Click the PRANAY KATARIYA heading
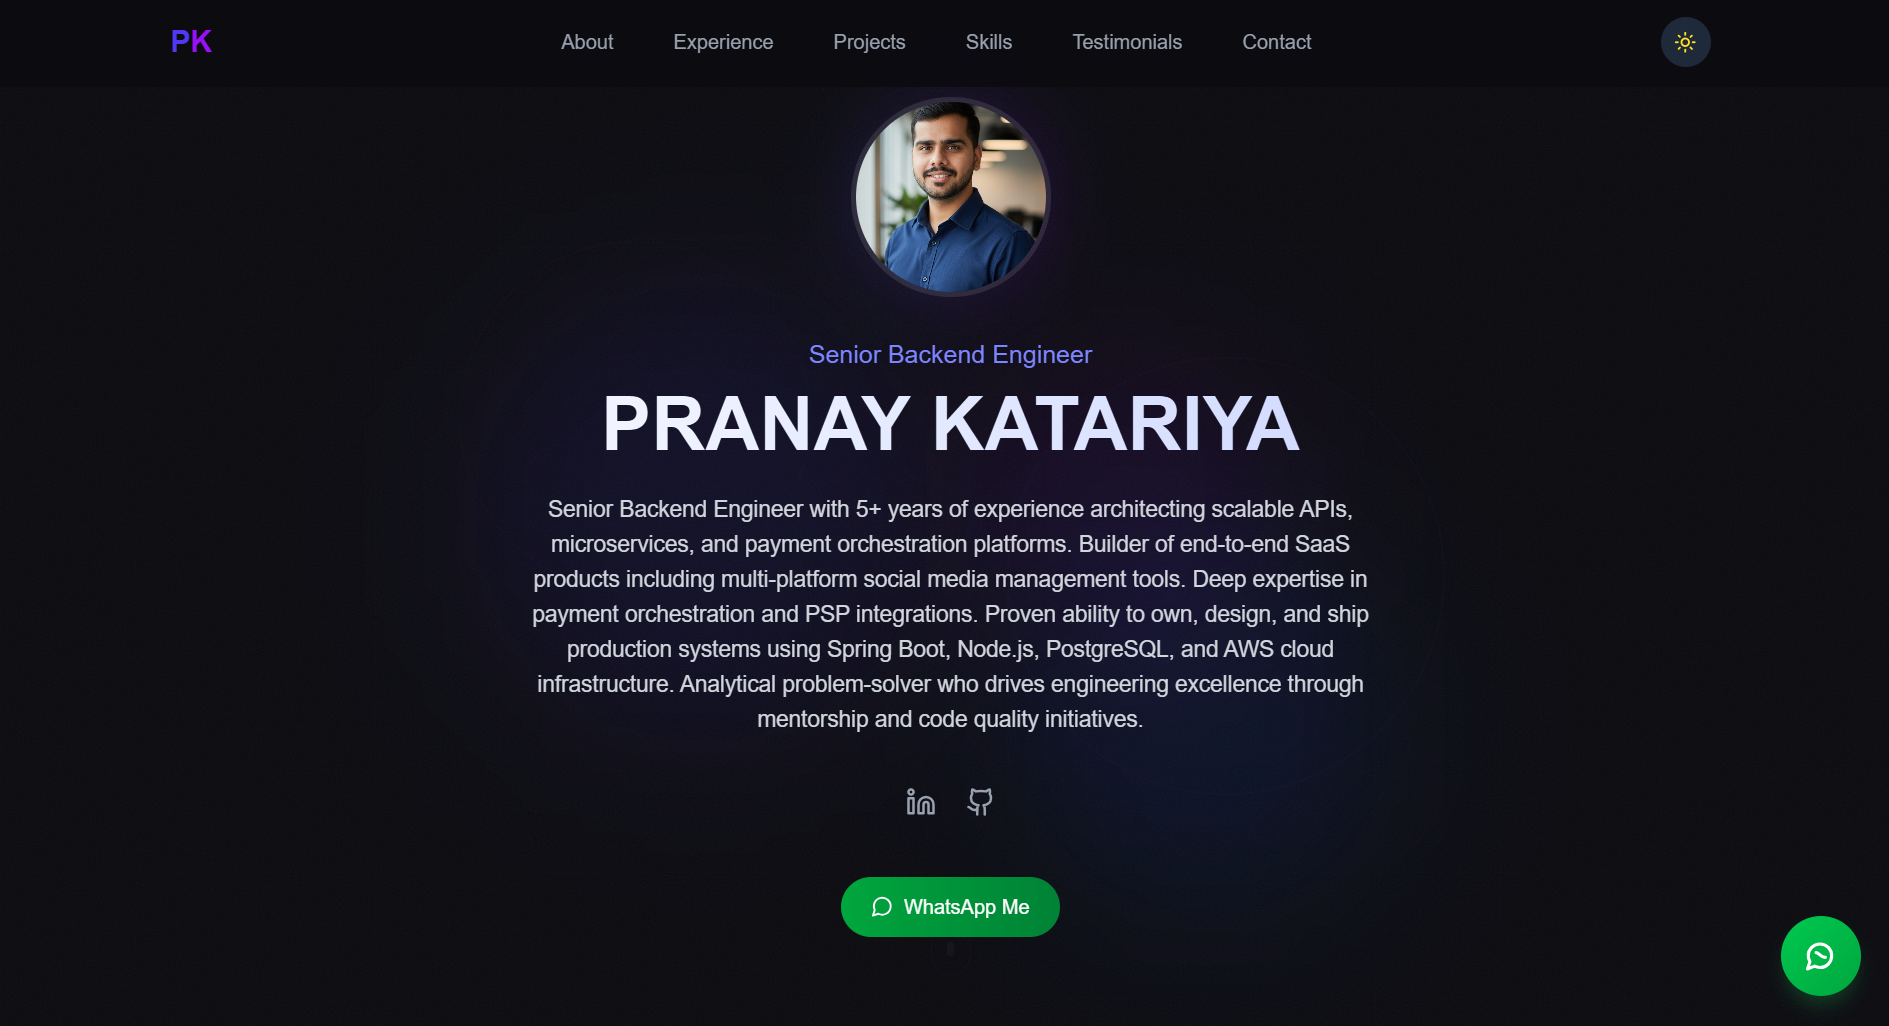 (x=950, y=424)
